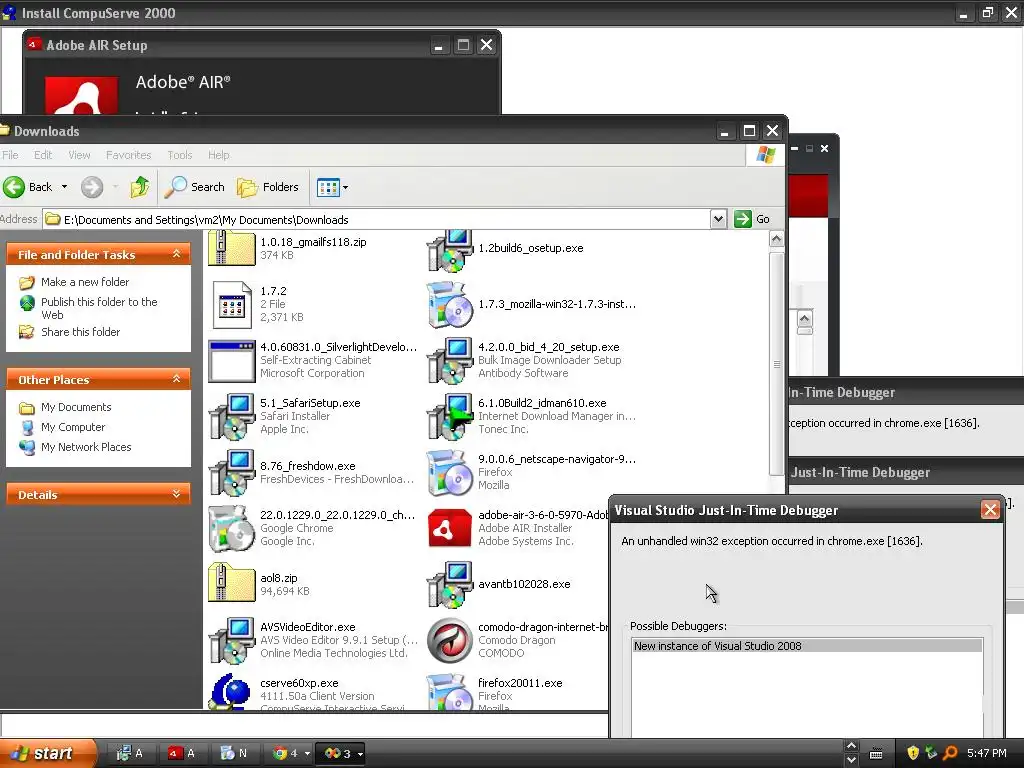Select the 4.2.0.0_bid_4_20_setup.exe icon
Viewport: 1024px width, 768px height.
(x=449, y=360)
